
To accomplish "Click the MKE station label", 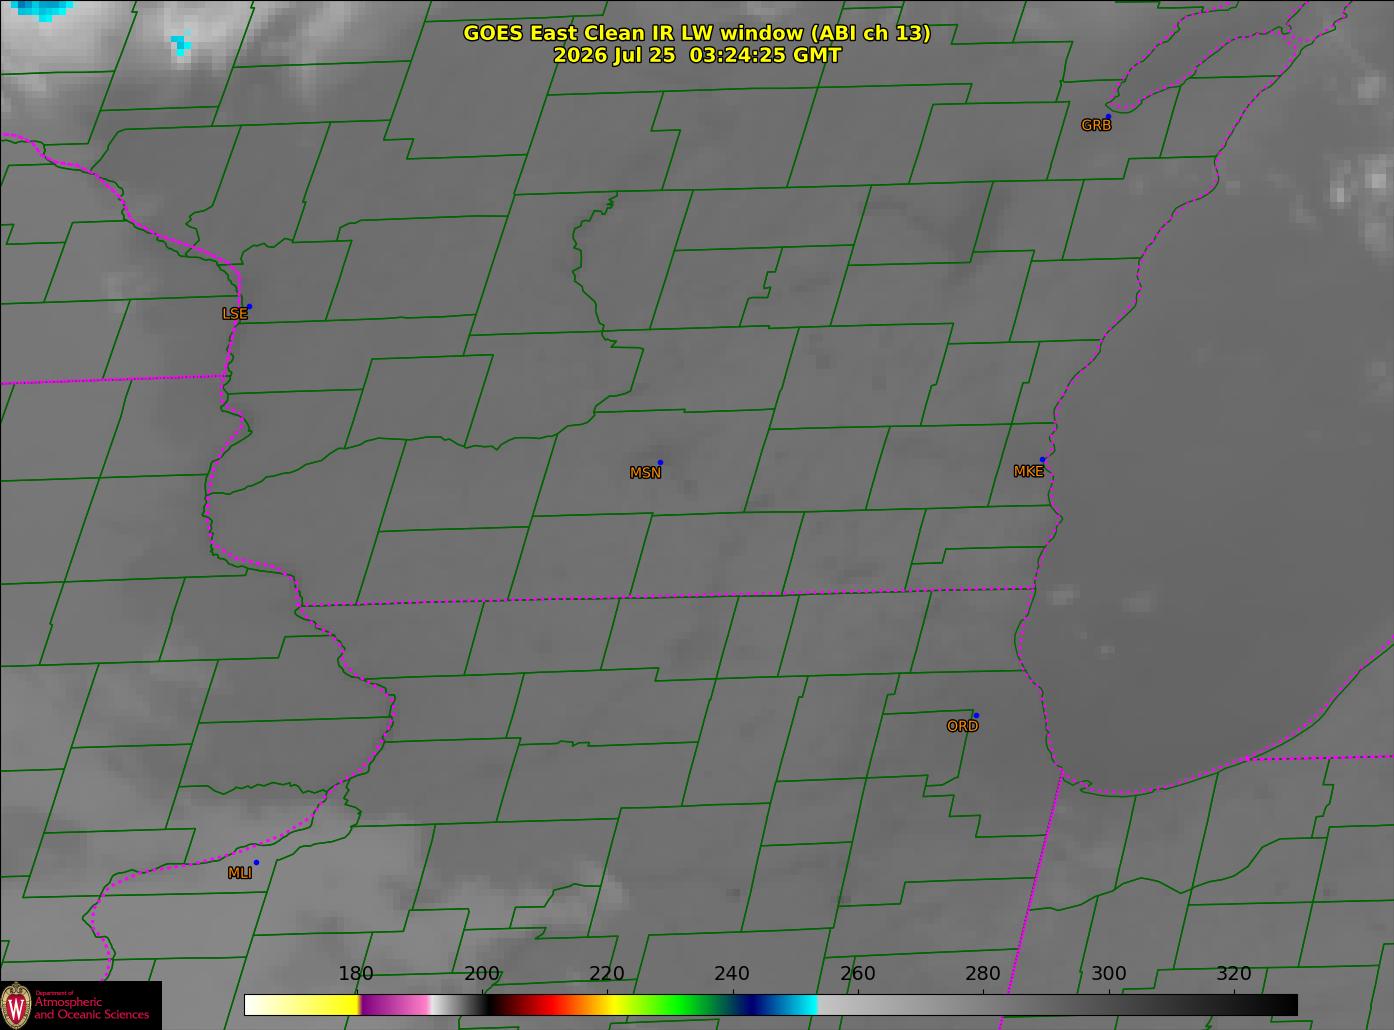I will pos(1028,472).
